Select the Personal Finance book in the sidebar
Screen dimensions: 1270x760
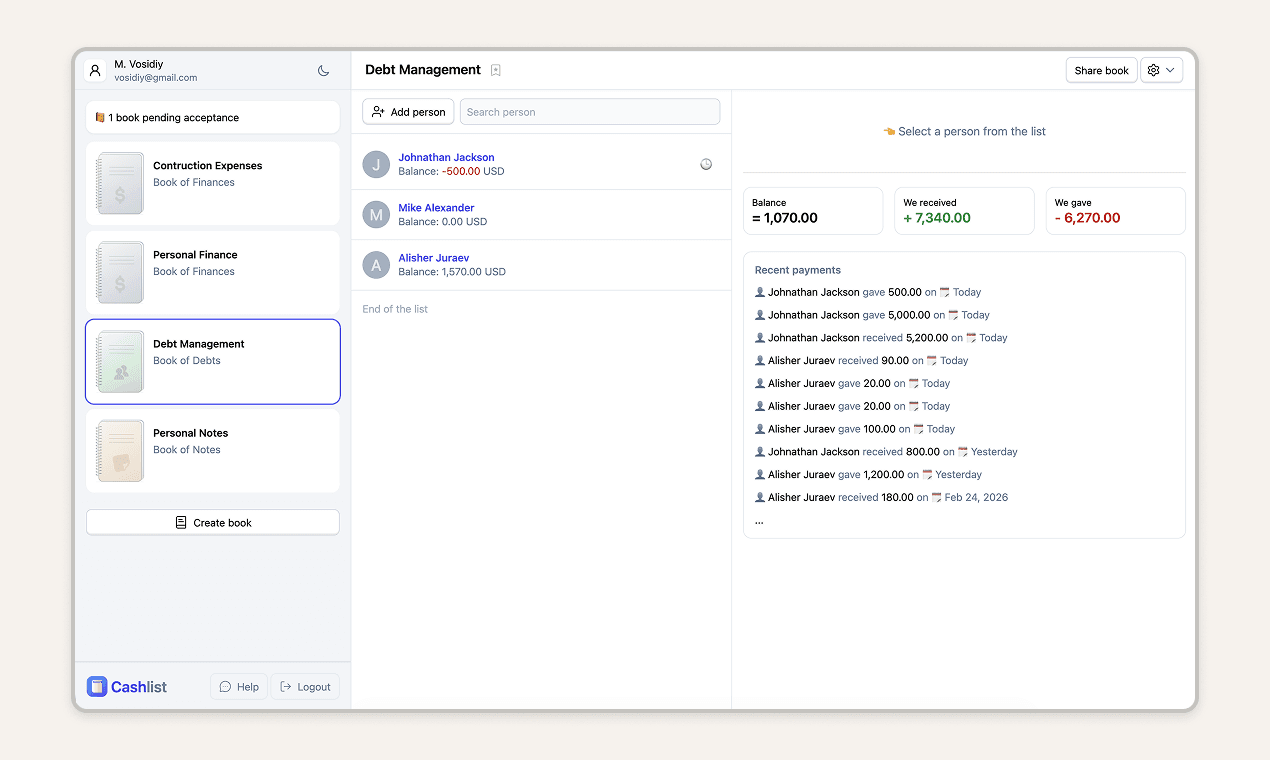click(212, 272)
